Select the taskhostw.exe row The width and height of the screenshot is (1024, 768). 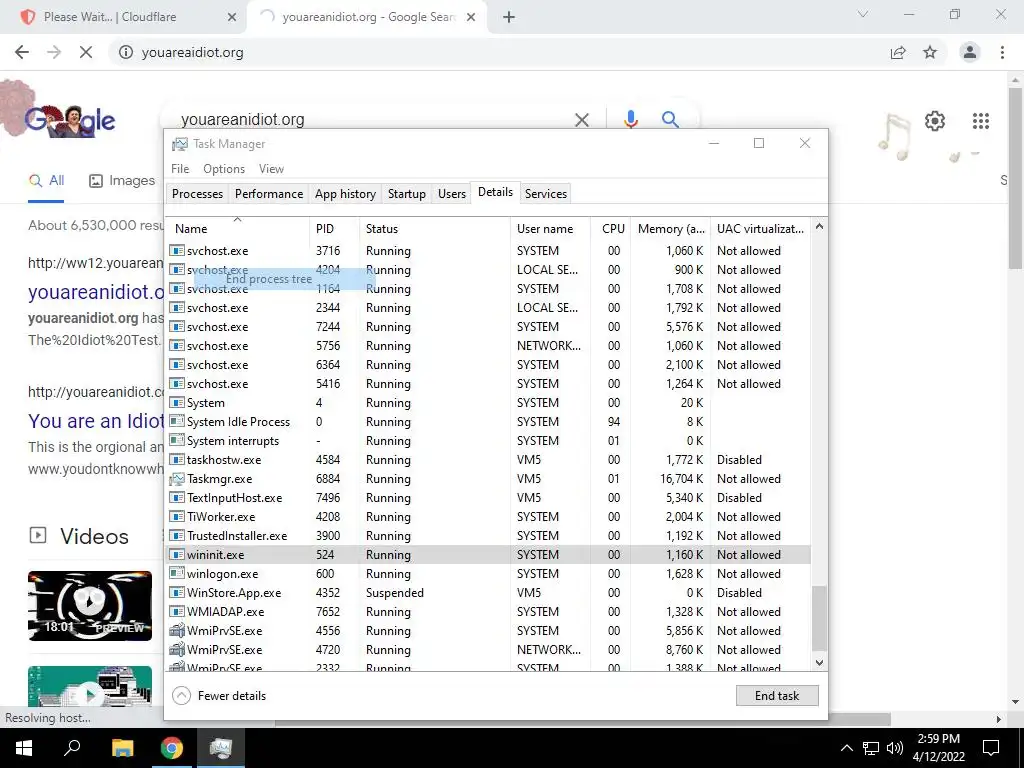[488, 460]
